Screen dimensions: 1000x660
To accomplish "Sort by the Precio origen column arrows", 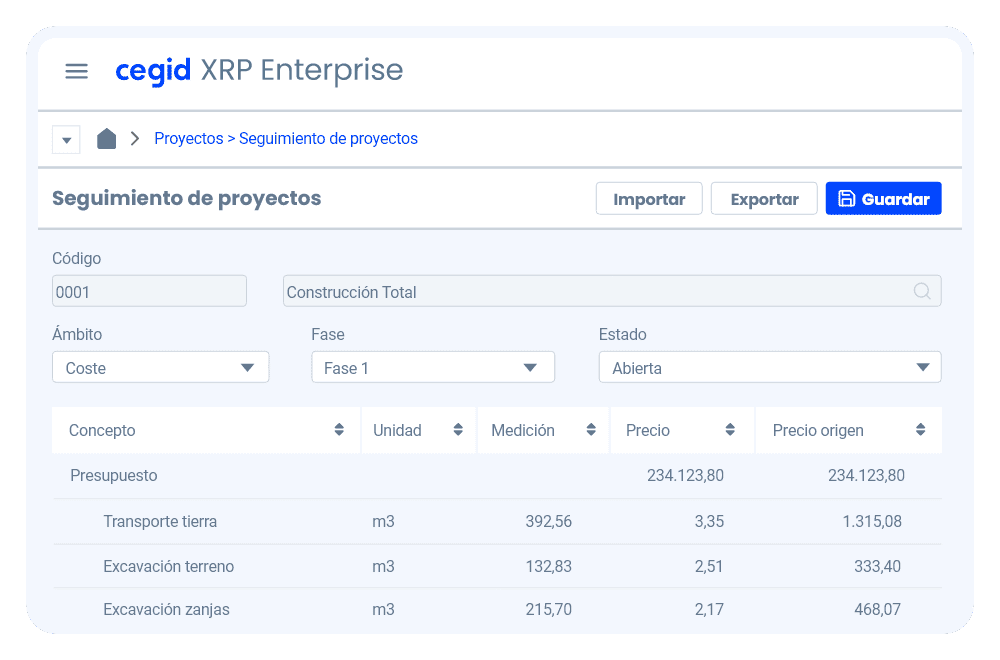I will tap(920, 430).
